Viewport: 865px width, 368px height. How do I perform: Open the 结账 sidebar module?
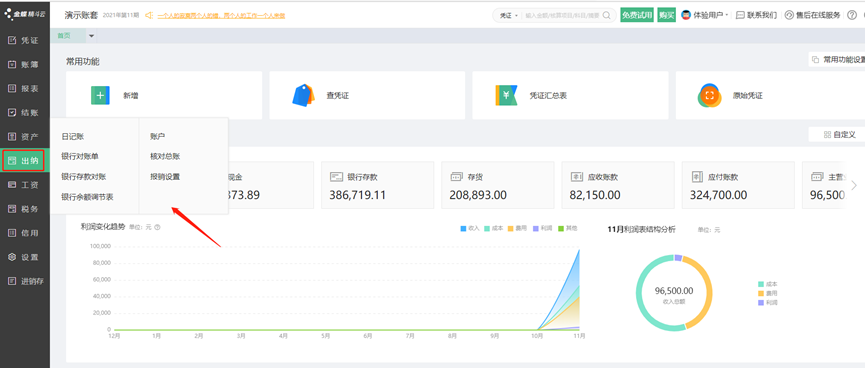click(x=24, y=113)
